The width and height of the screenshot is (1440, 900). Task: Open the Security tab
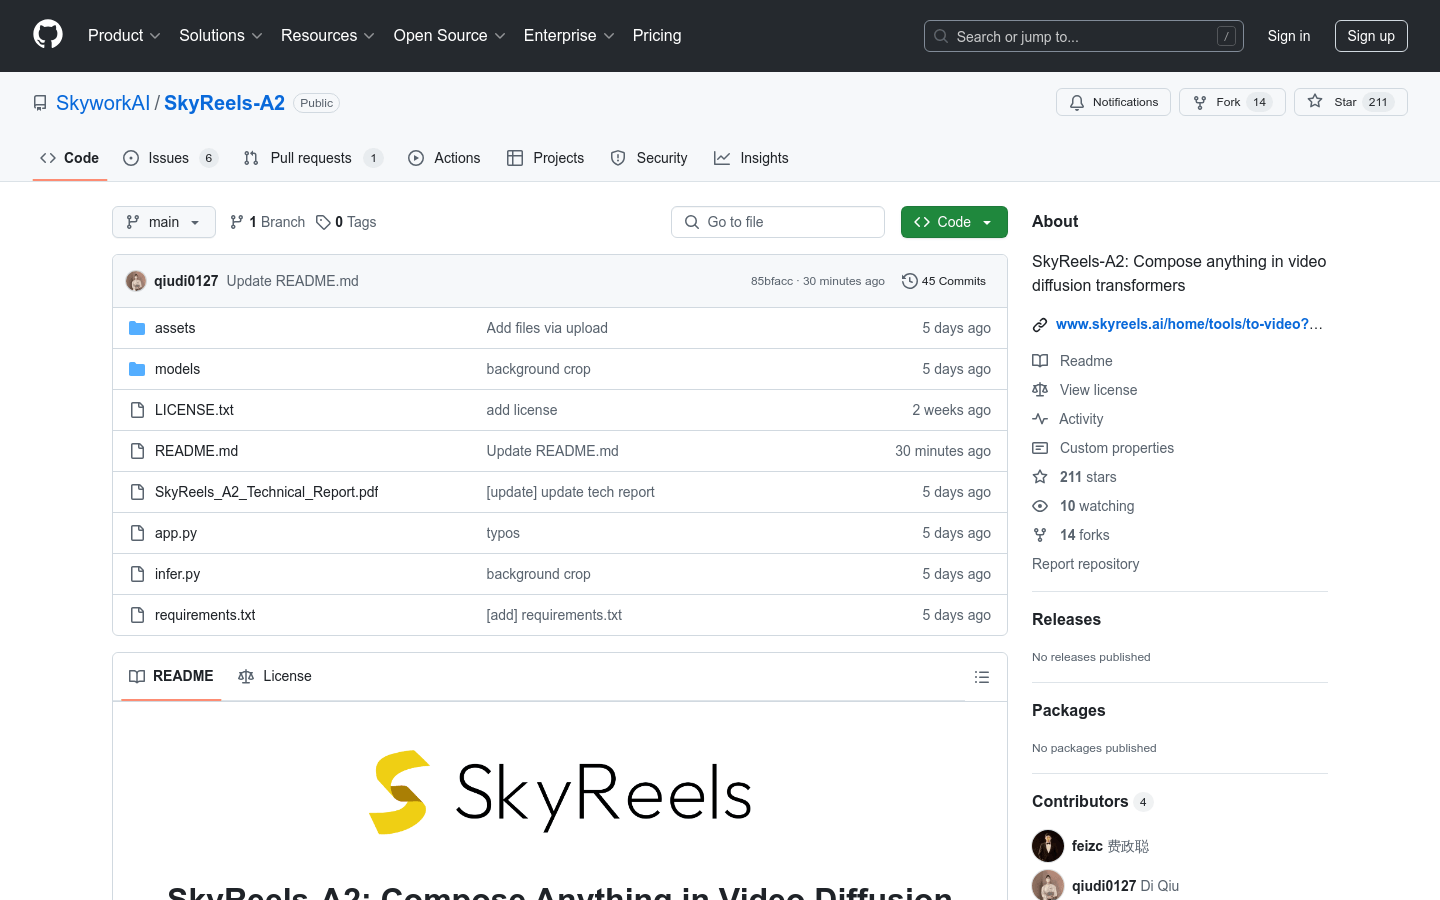click(x=649, y=158)
